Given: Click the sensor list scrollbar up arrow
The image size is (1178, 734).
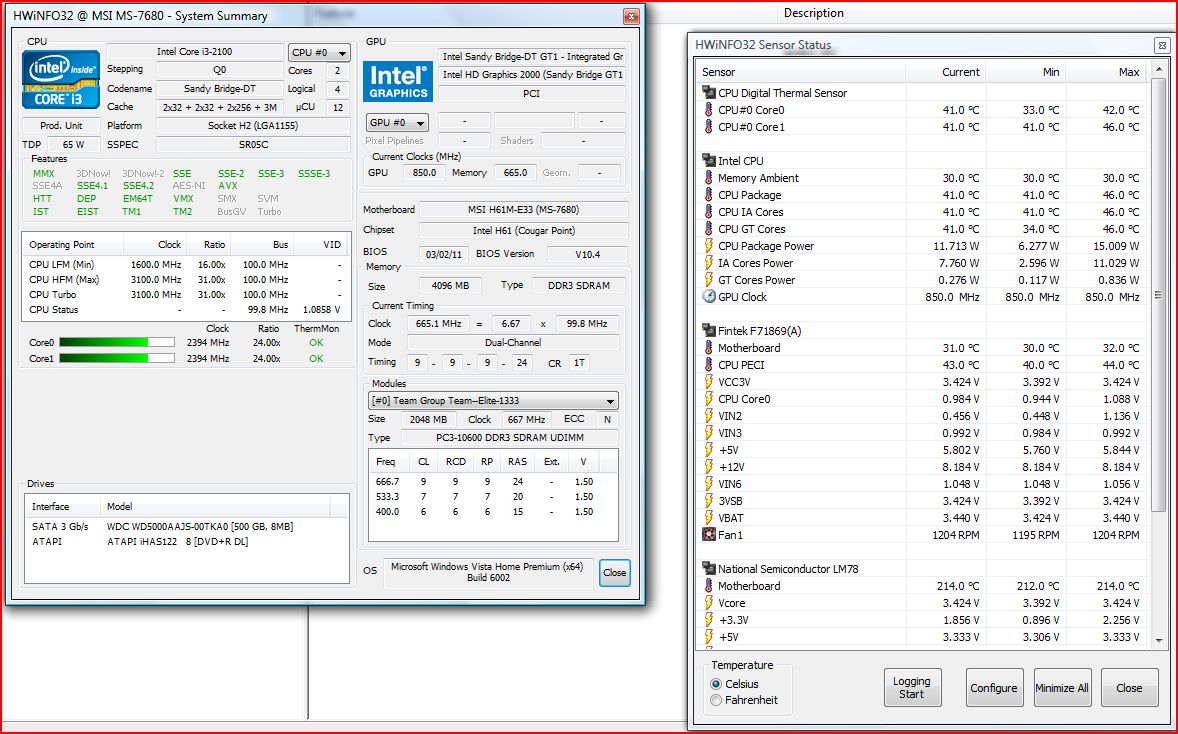Looking at the screenshot, I should pyautogui.click(x=1158, y=70).
